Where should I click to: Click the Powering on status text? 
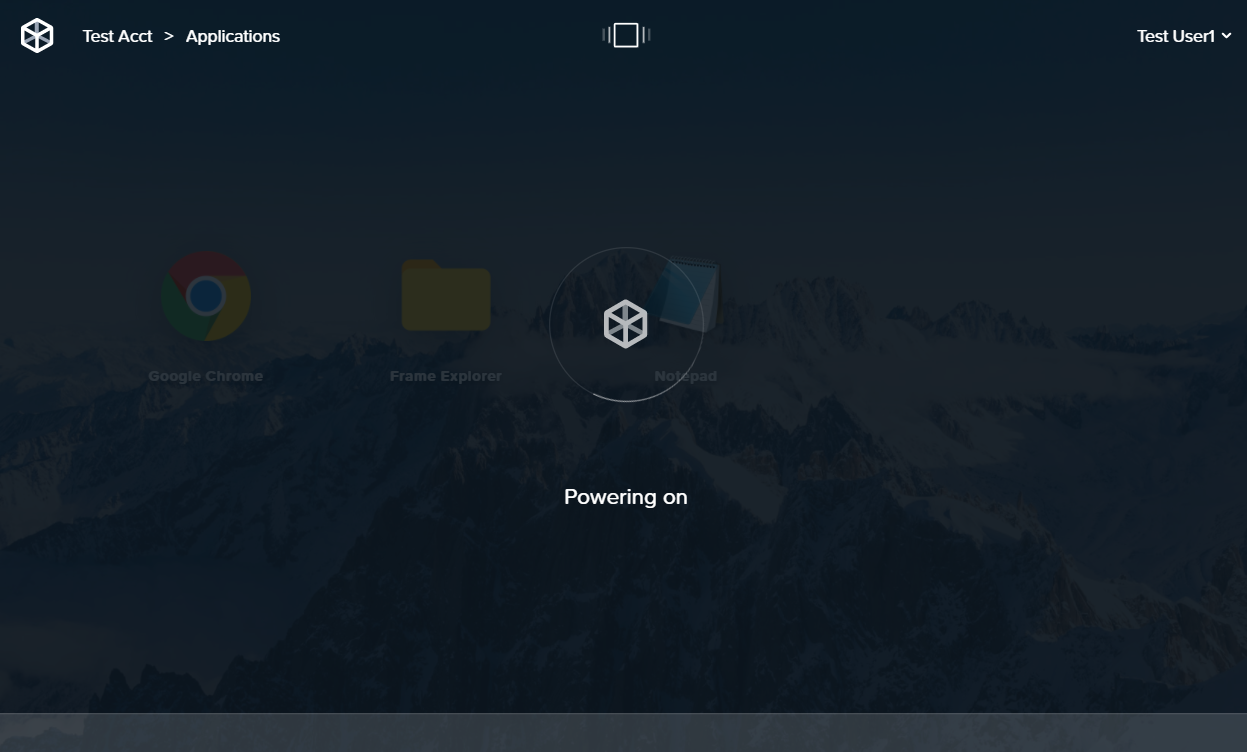(x=626, y=497)
